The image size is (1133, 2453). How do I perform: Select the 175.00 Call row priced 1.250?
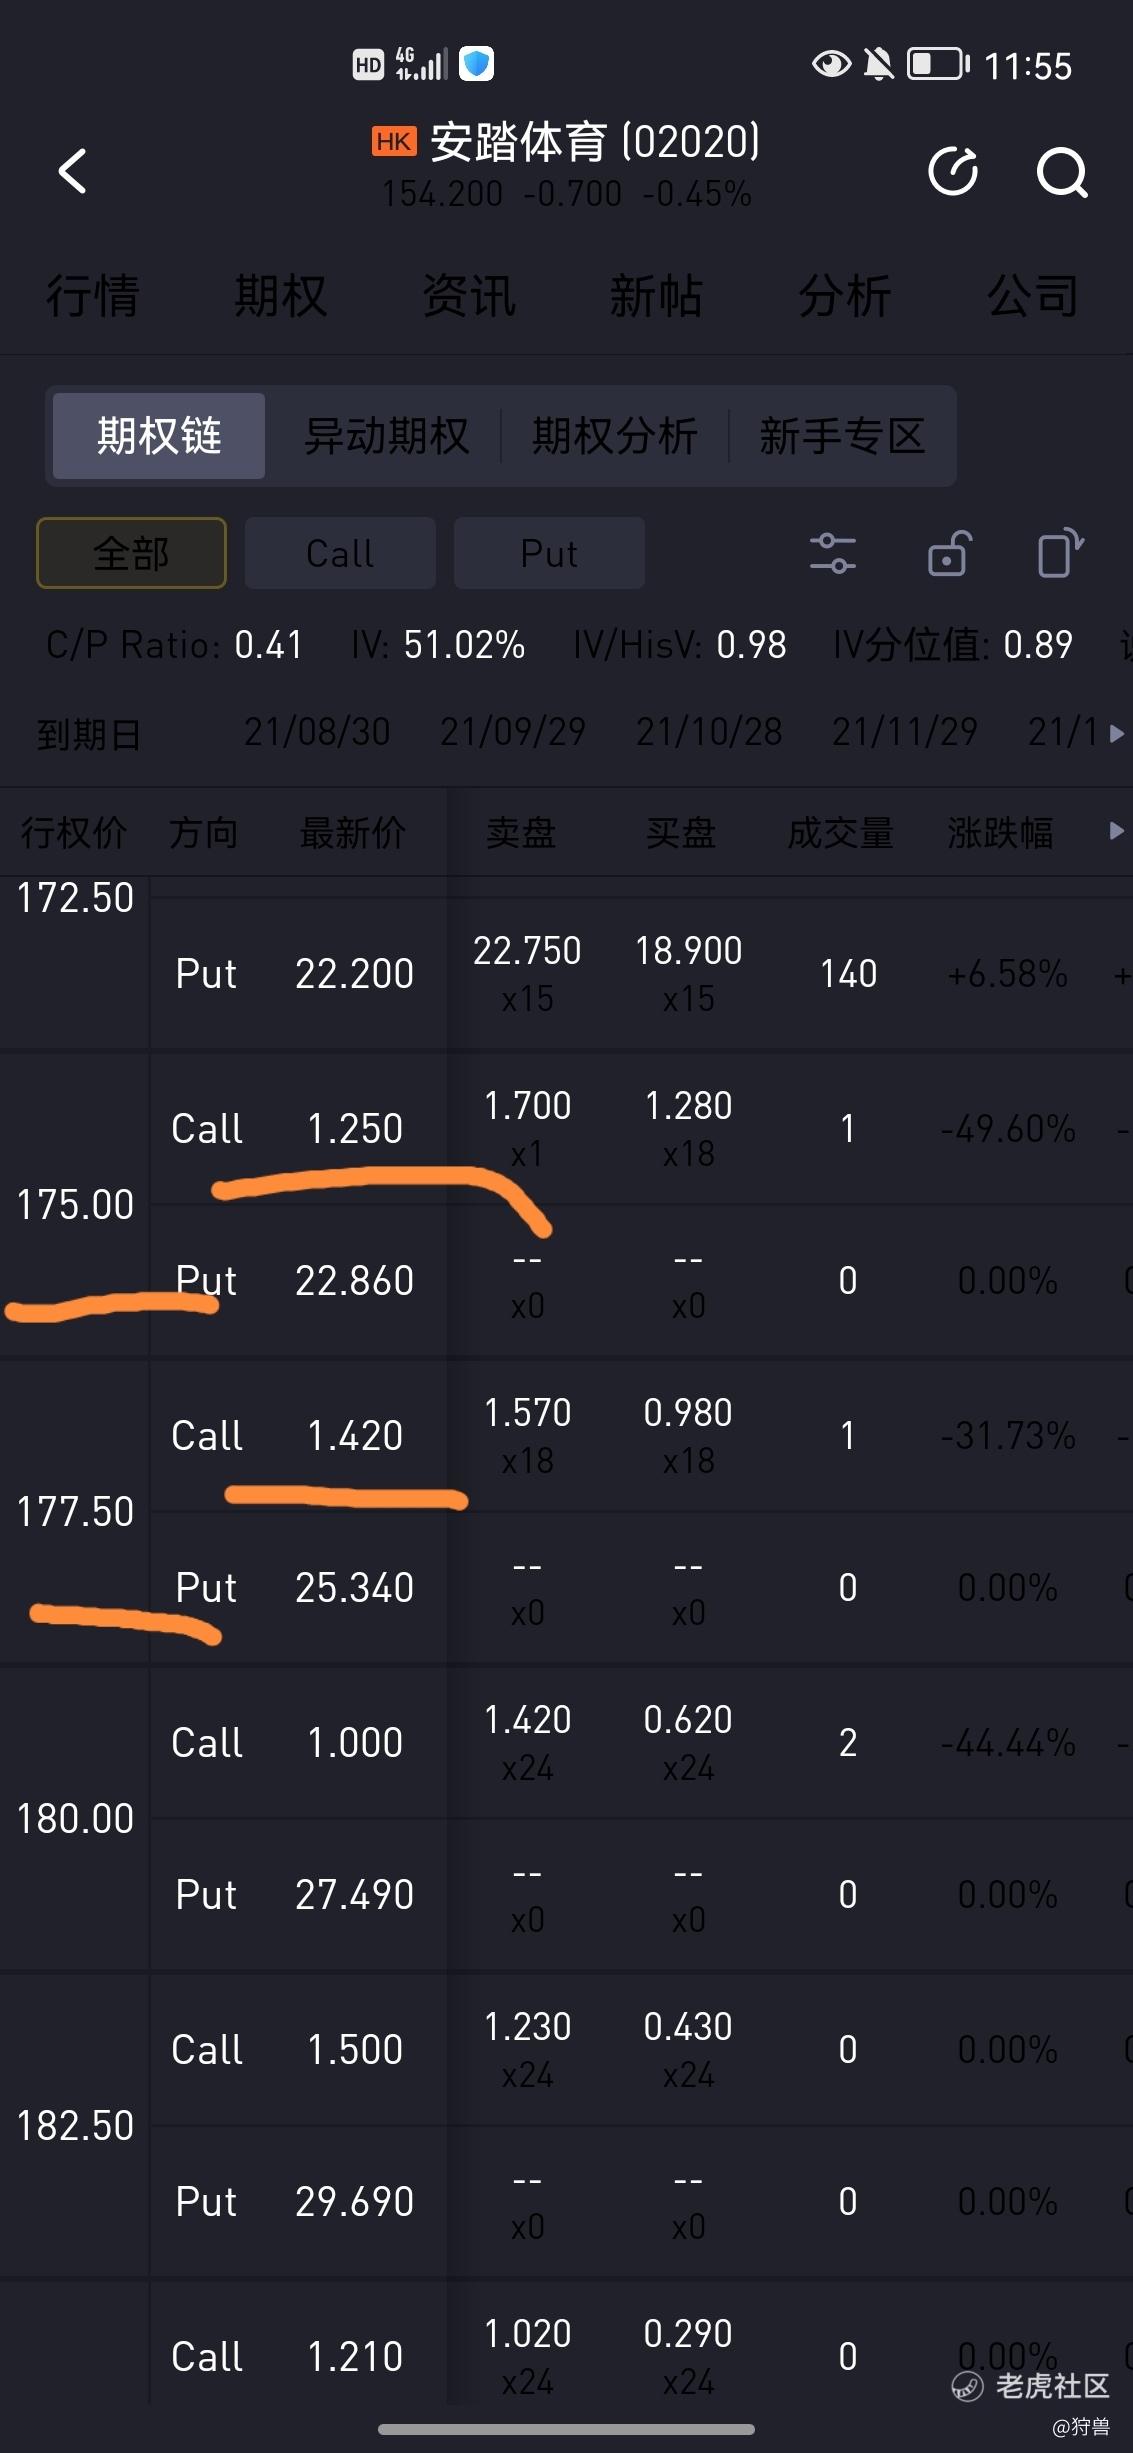640,1128
